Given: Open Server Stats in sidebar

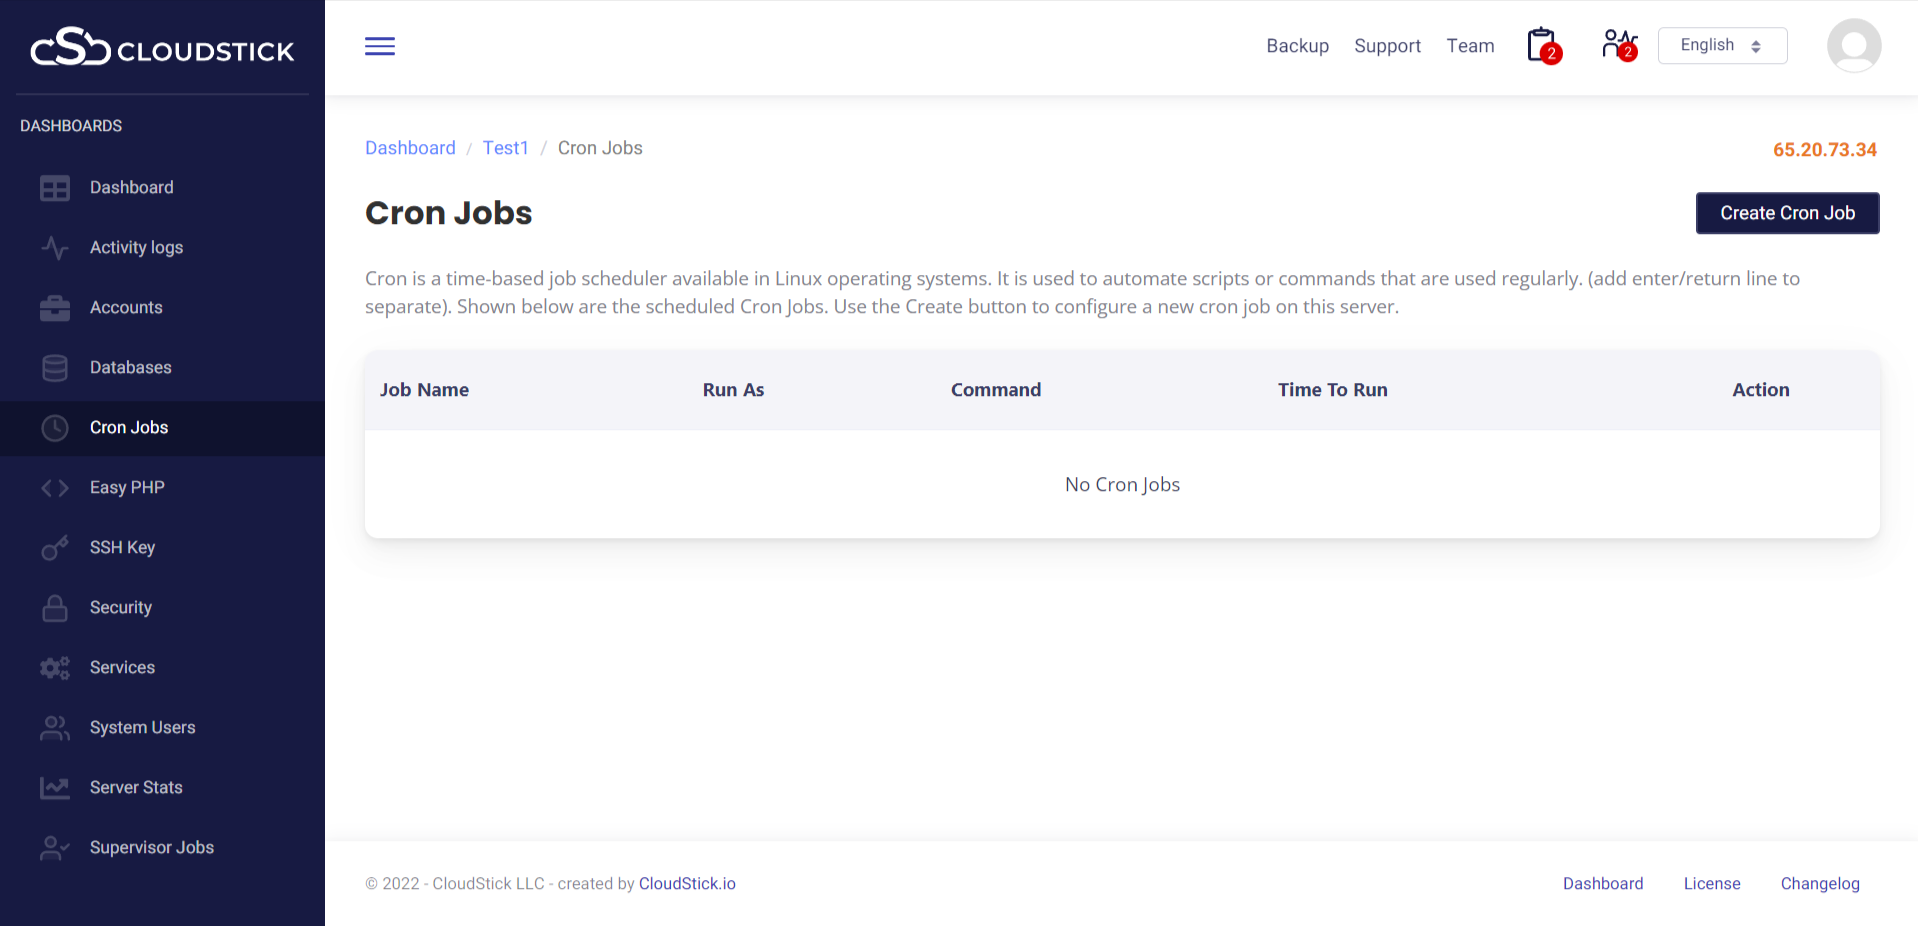Looking at the screenshot, I should tap(136, 788).
